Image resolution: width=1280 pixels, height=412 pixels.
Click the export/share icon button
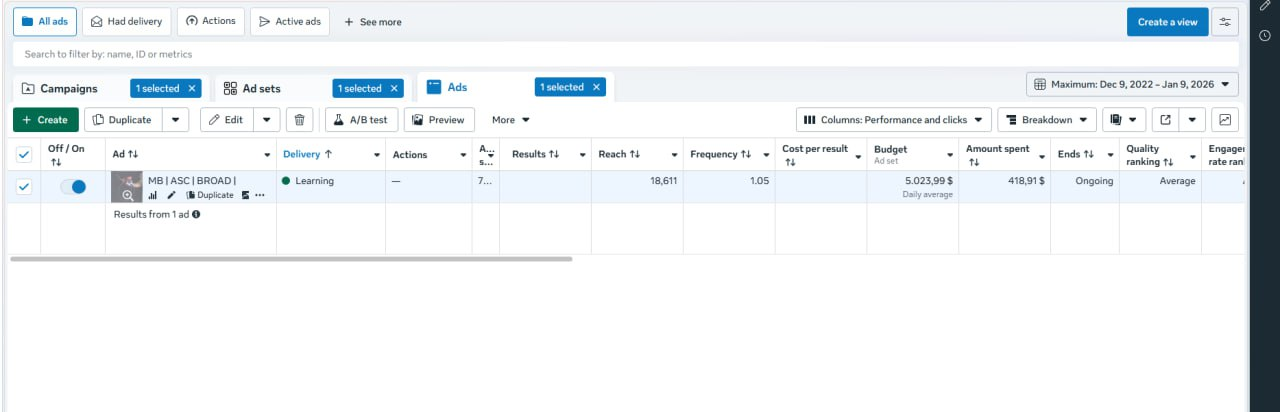(1165, 120)
